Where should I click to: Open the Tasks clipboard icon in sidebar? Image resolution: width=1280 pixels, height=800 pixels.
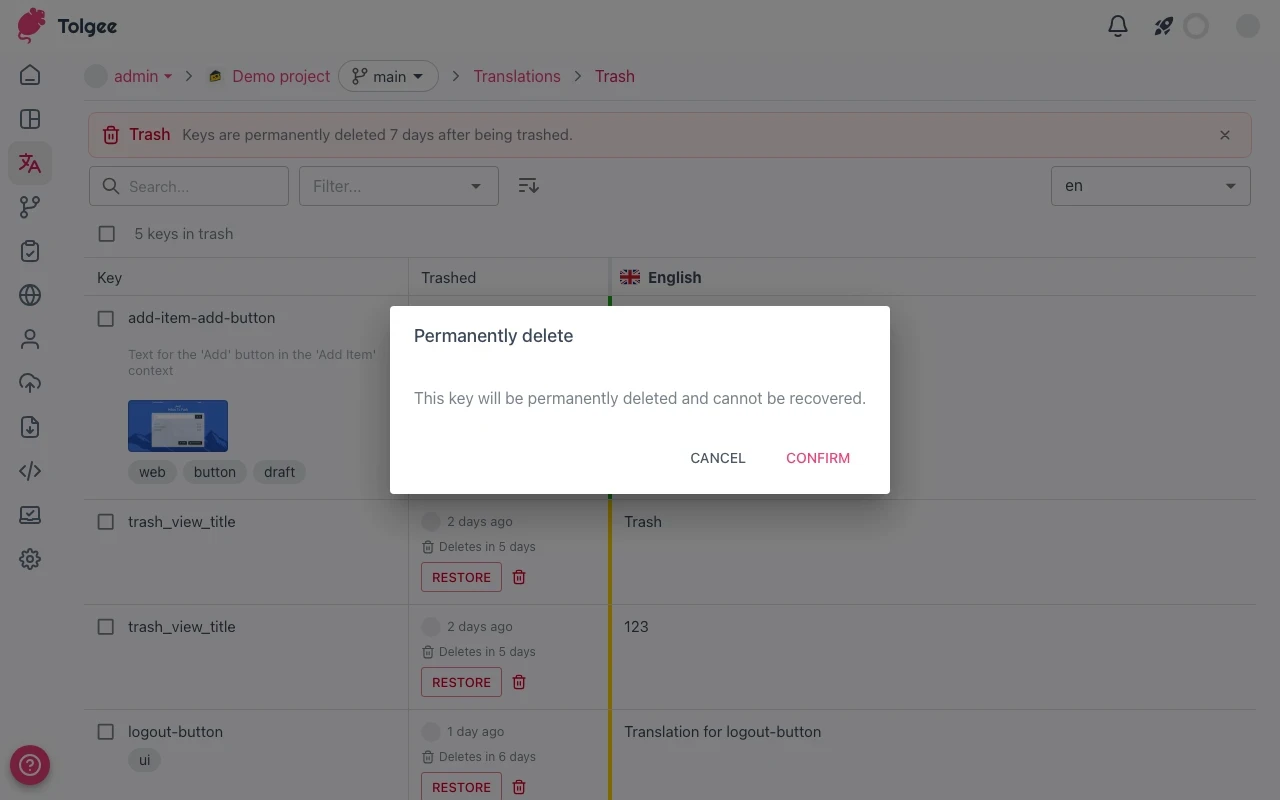tap(30, 251)
